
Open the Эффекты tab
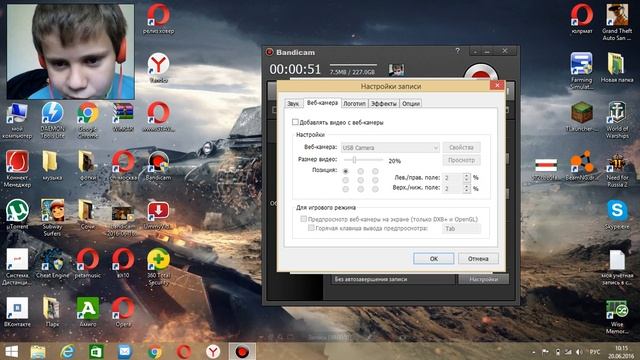click(384, 104)
